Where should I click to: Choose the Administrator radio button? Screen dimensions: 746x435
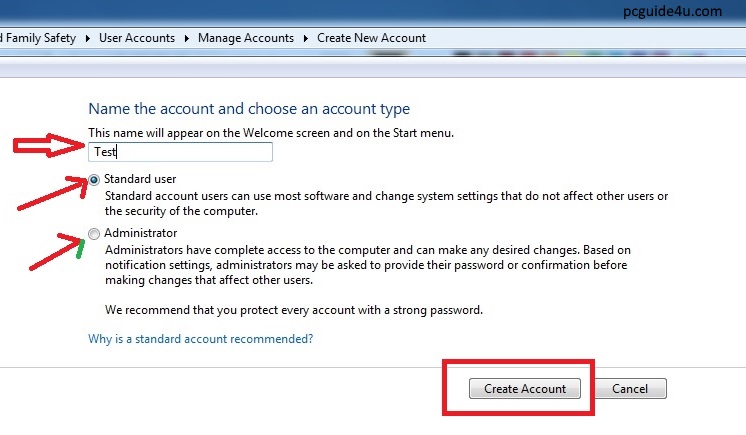[x=95, y=234]
